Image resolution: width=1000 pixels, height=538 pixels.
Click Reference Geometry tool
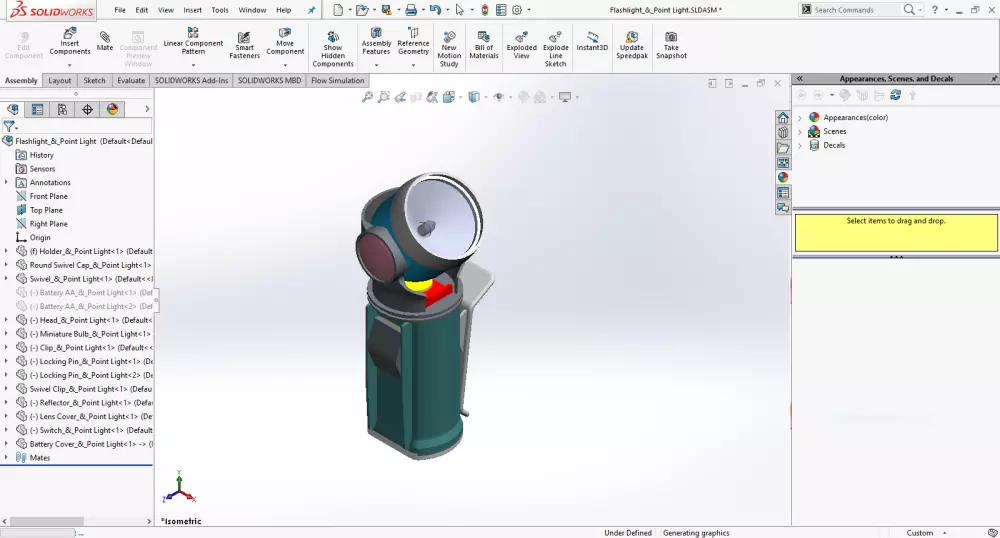(x=413, y=41)
